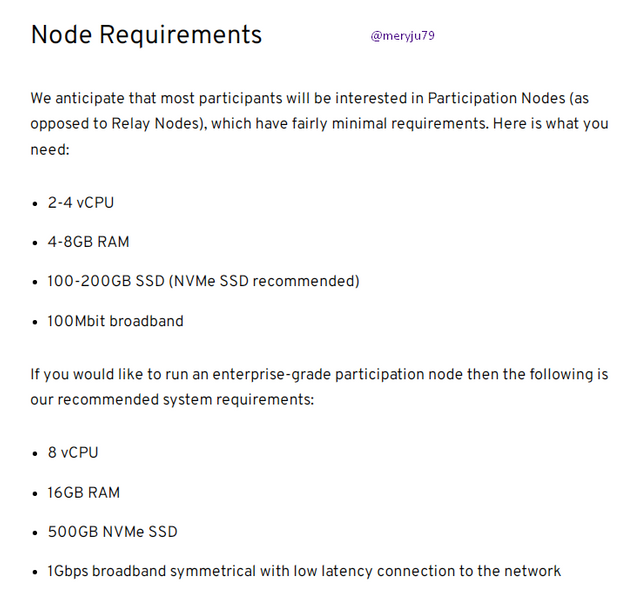Select the '8 vCPU' bullet item

point(73,452)
